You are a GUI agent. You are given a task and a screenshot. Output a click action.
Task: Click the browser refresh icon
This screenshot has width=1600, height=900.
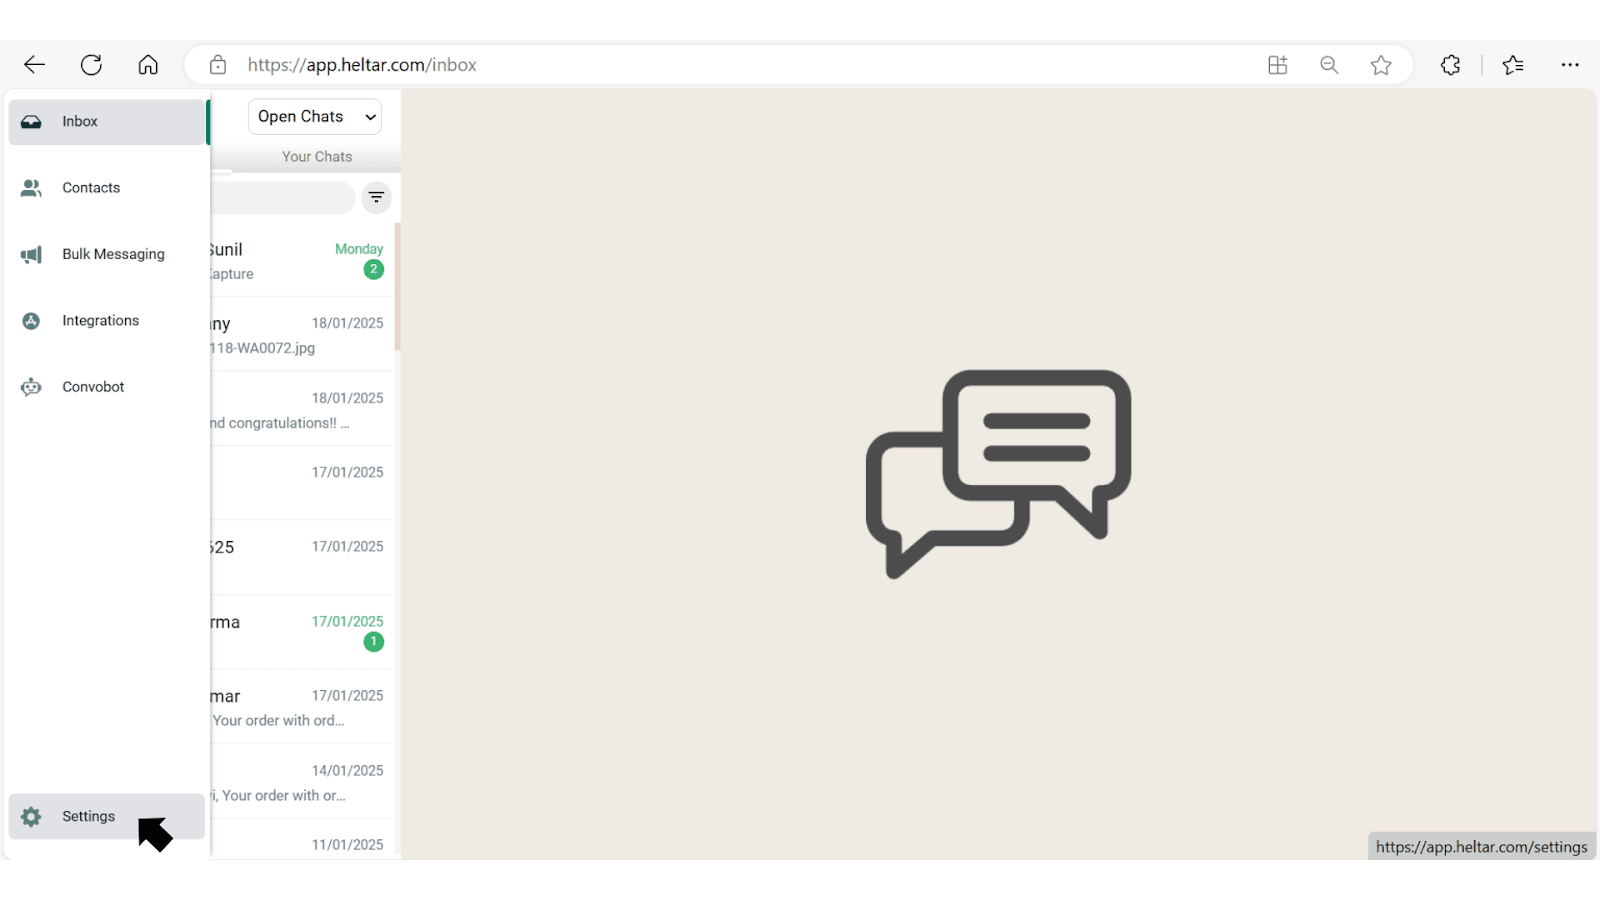click(91, 65)
